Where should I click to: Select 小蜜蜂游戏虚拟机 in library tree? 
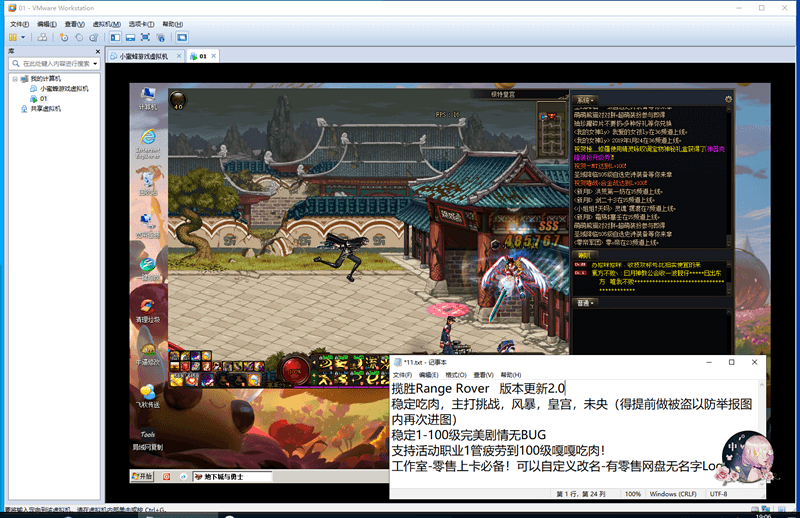click(59, 89)
